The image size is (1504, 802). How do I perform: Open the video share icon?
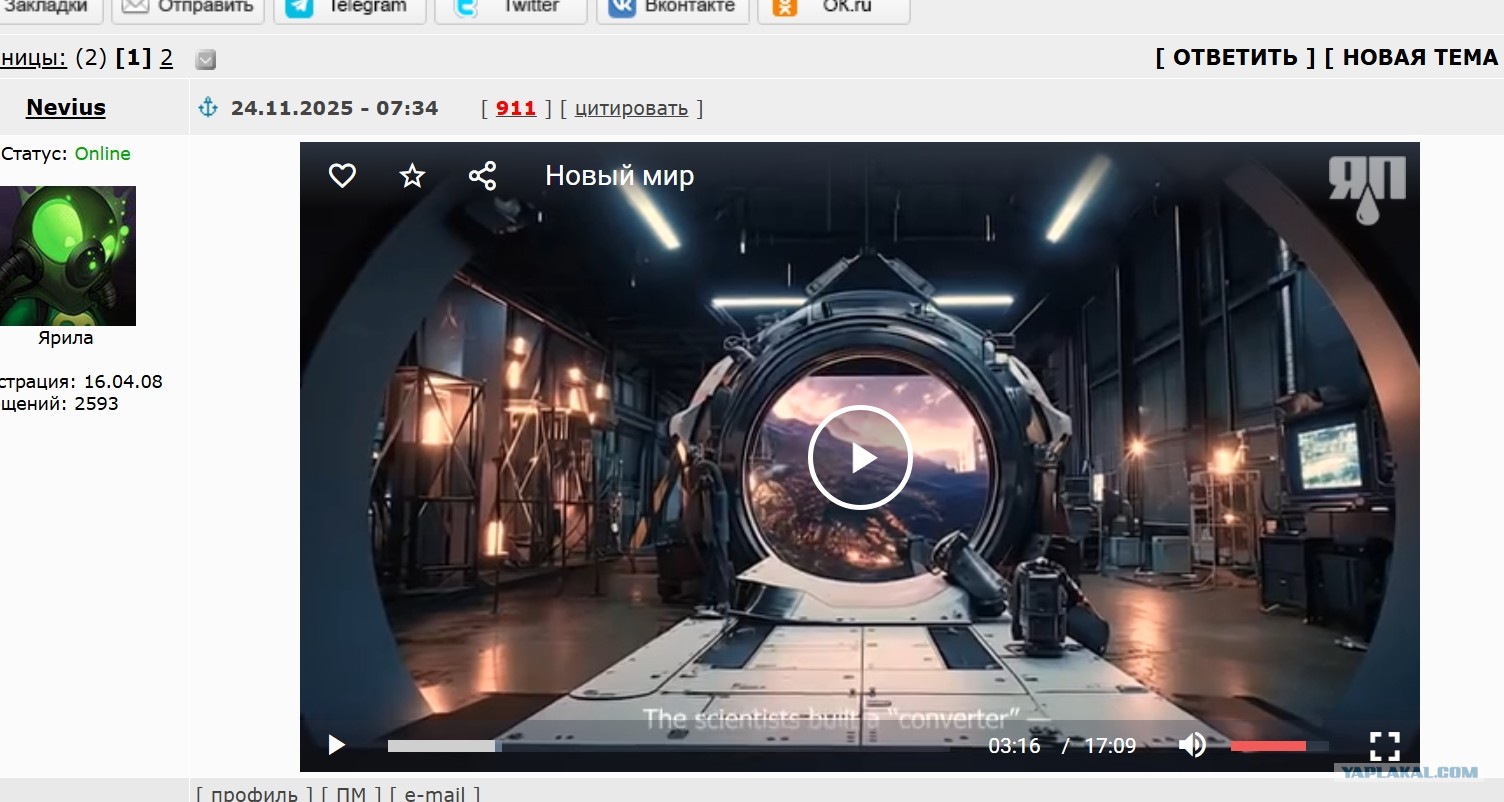pyautogui.click(x=482, y=177)
